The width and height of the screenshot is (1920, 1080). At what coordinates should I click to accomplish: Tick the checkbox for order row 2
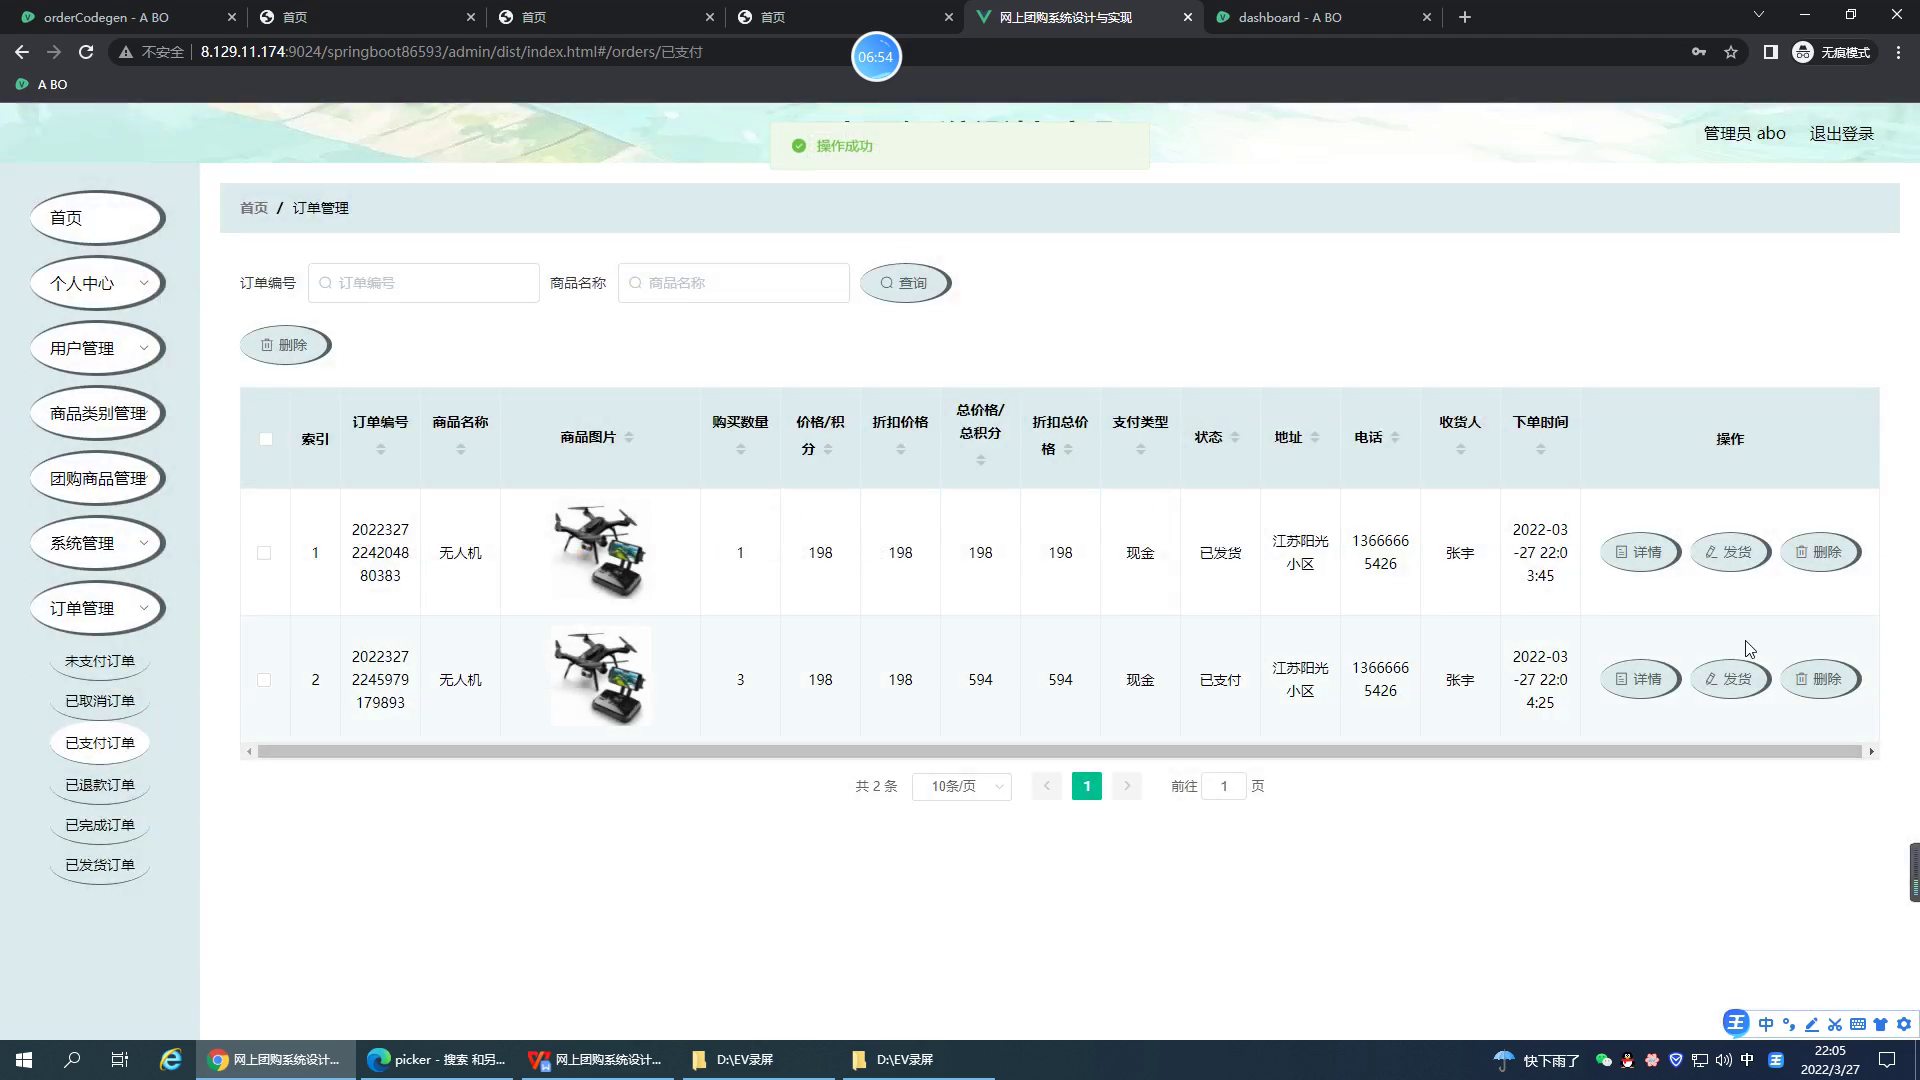tap(264, 679)
